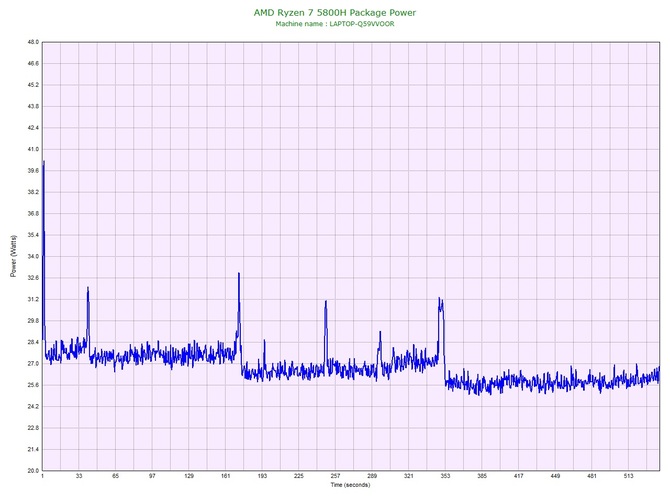Click the x-axis tick label 225
Viewport: 670px width, 502px height.
click(x=299, y=476)
